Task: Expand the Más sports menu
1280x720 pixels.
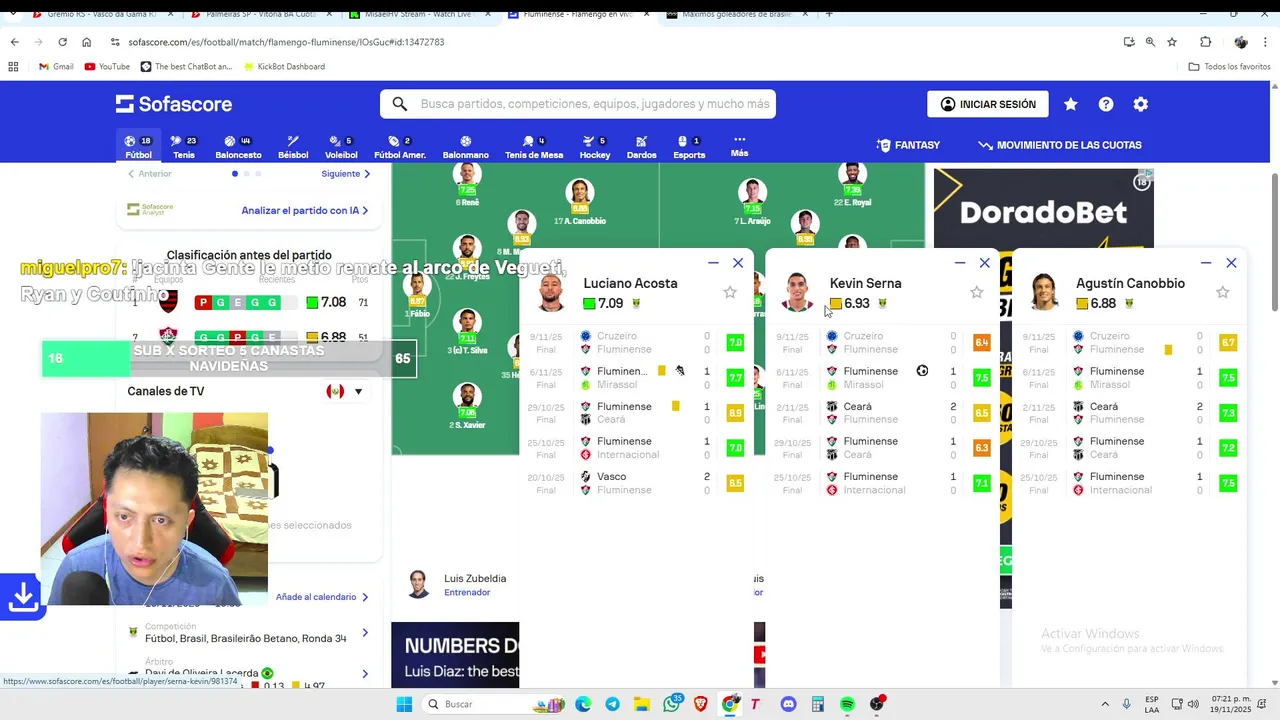Action: tap(739, 146)
